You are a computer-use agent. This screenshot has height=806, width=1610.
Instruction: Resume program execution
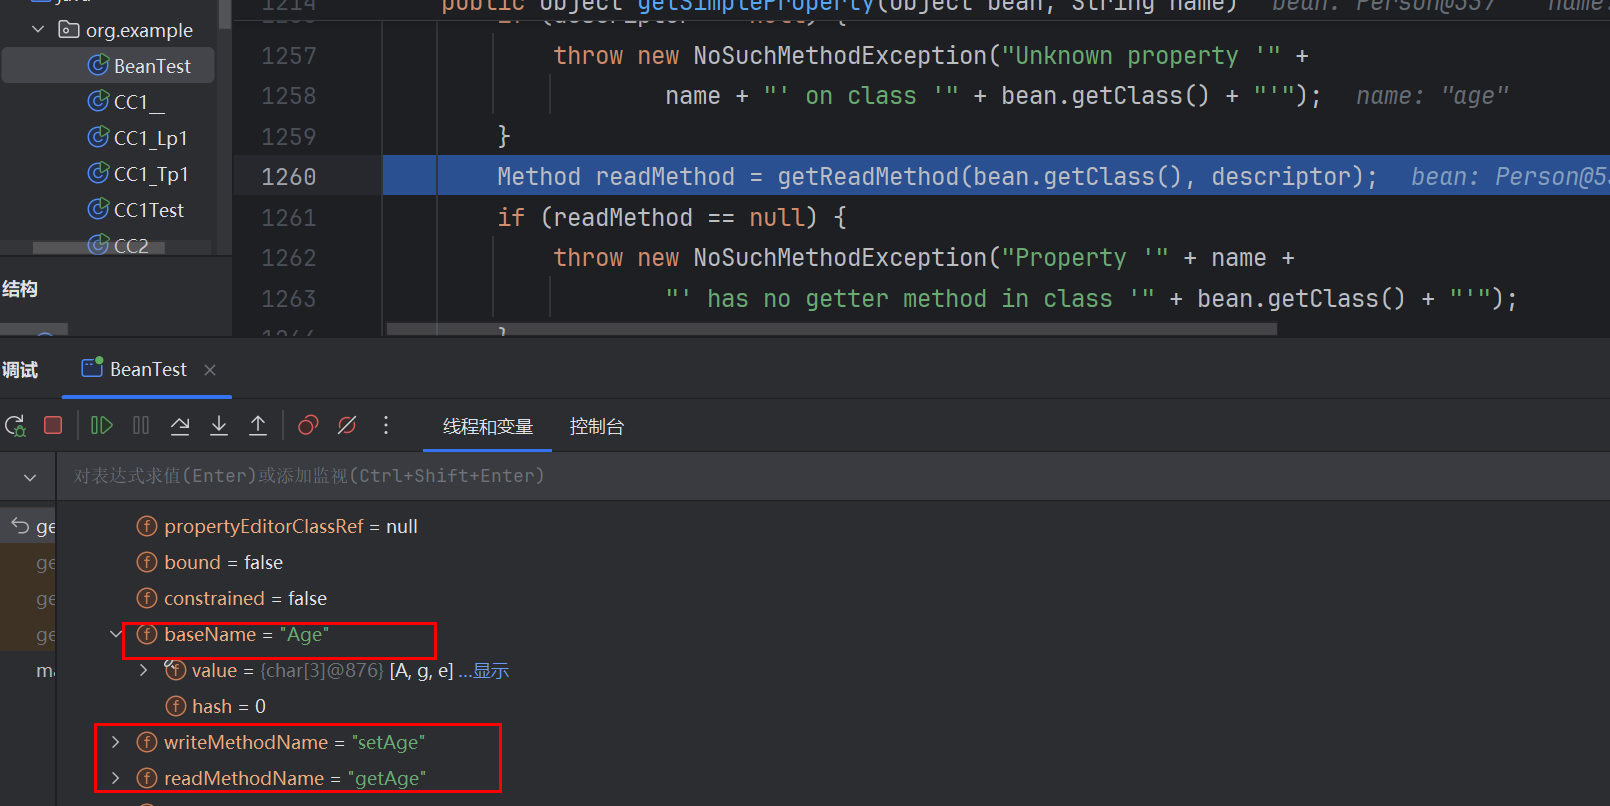coord(101,426)
